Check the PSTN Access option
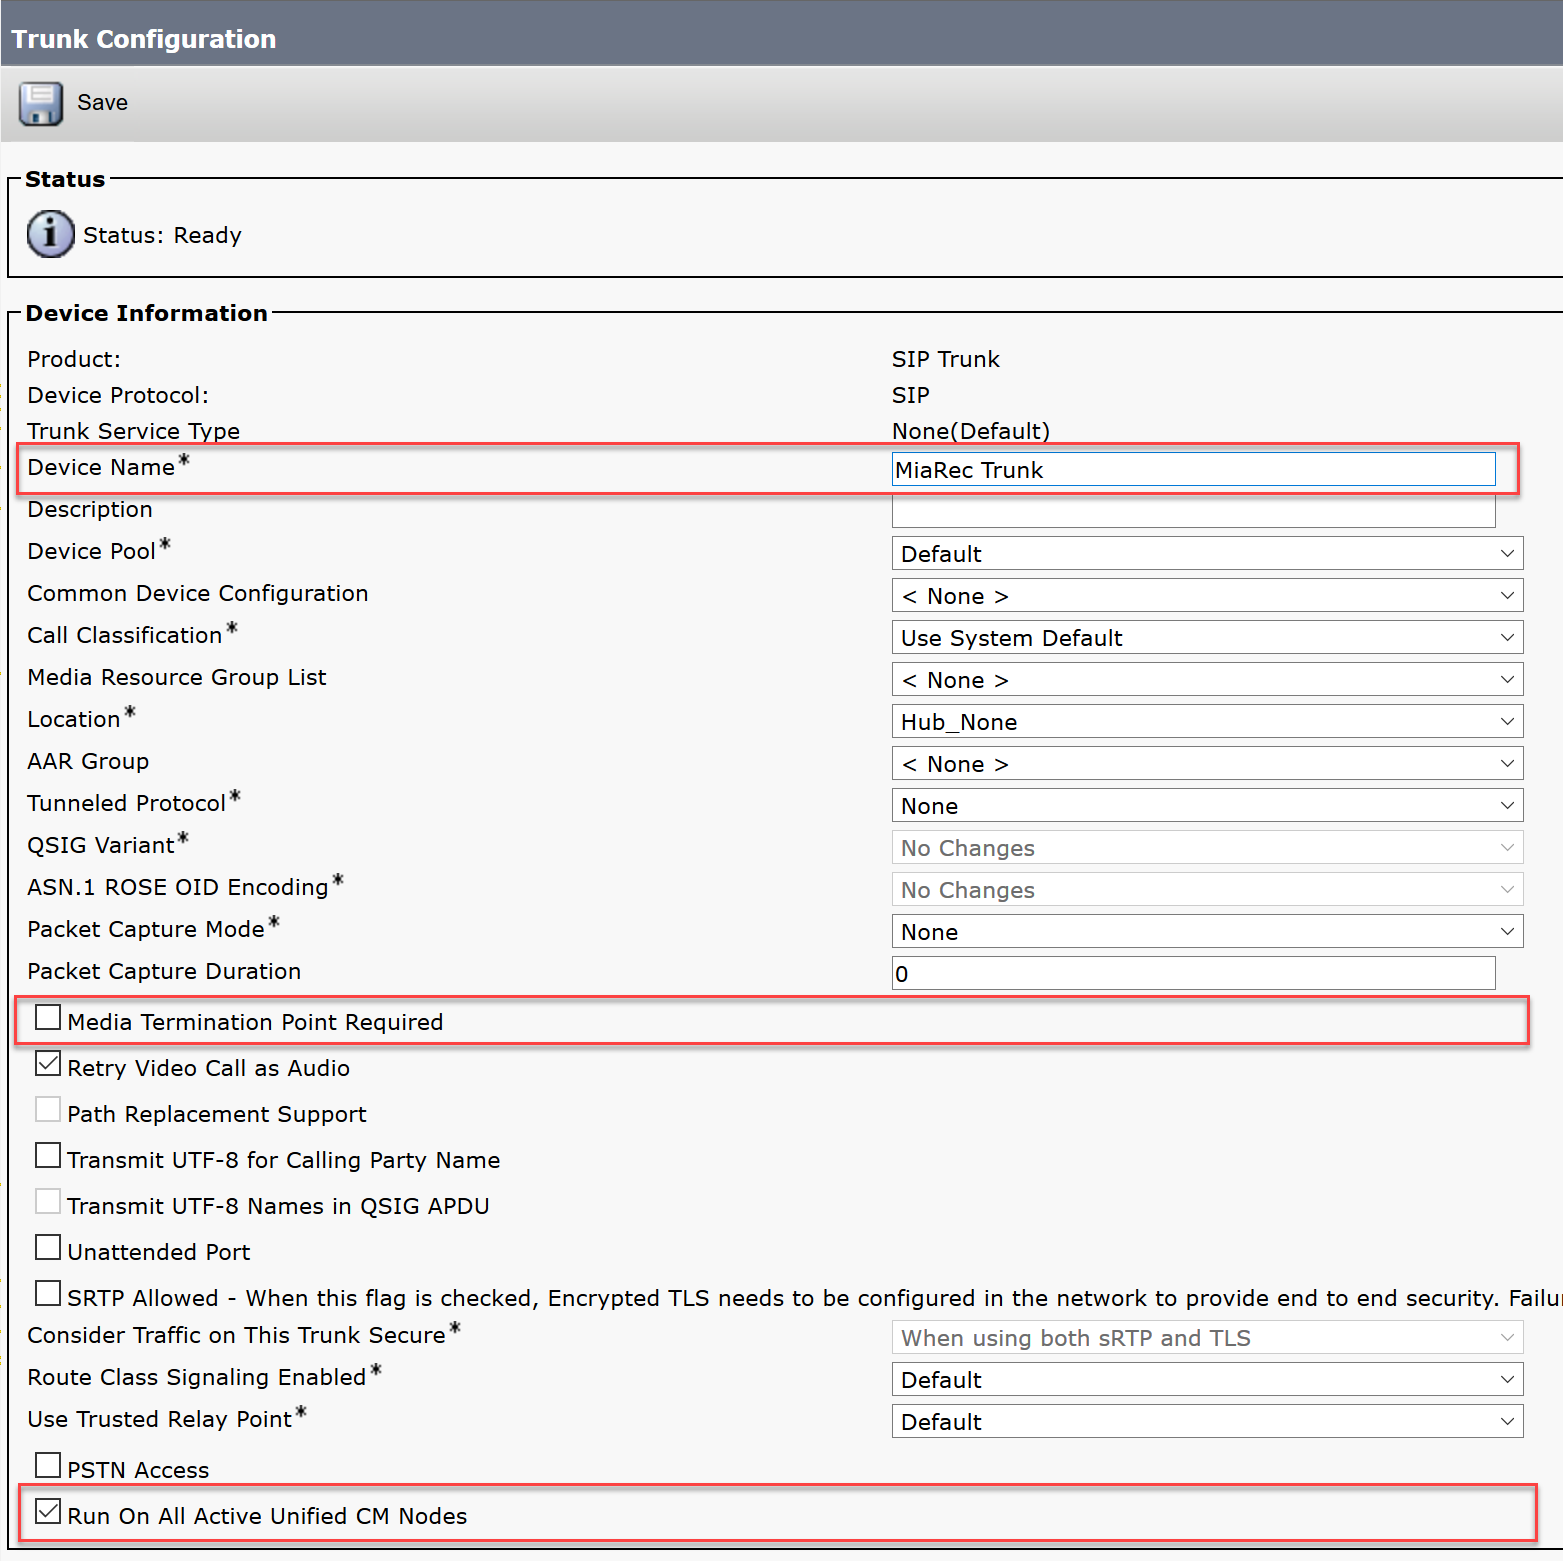The image size is (1563, 1561). pyautogui.click(x=48, y=1466)
